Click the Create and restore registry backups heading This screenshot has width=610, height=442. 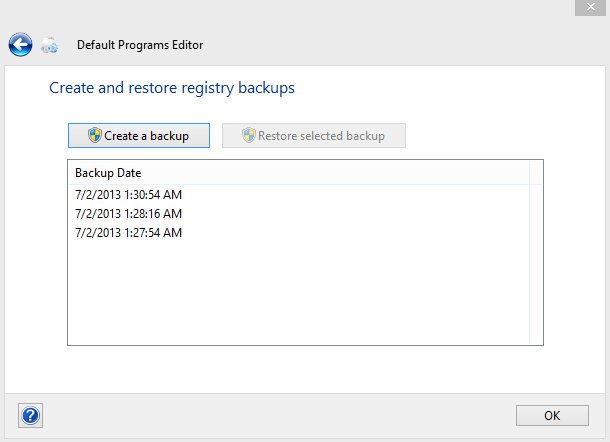172,88
